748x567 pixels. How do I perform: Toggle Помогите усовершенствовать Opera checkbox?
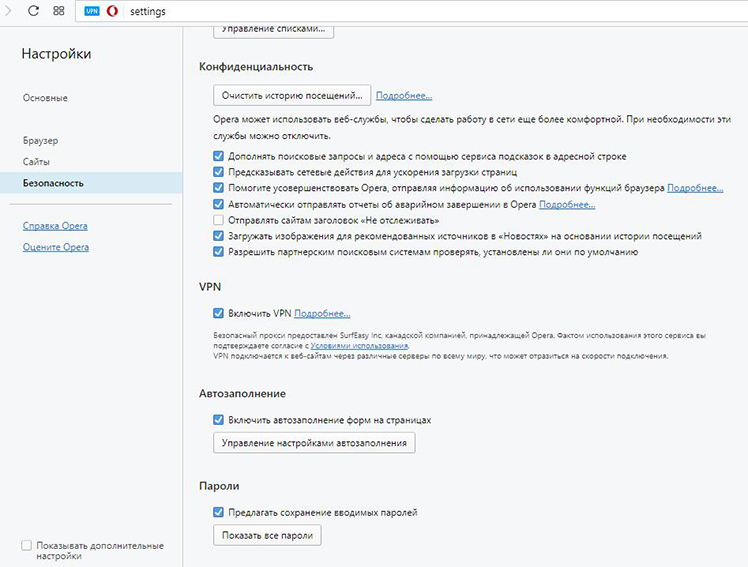tap(218, 188)
